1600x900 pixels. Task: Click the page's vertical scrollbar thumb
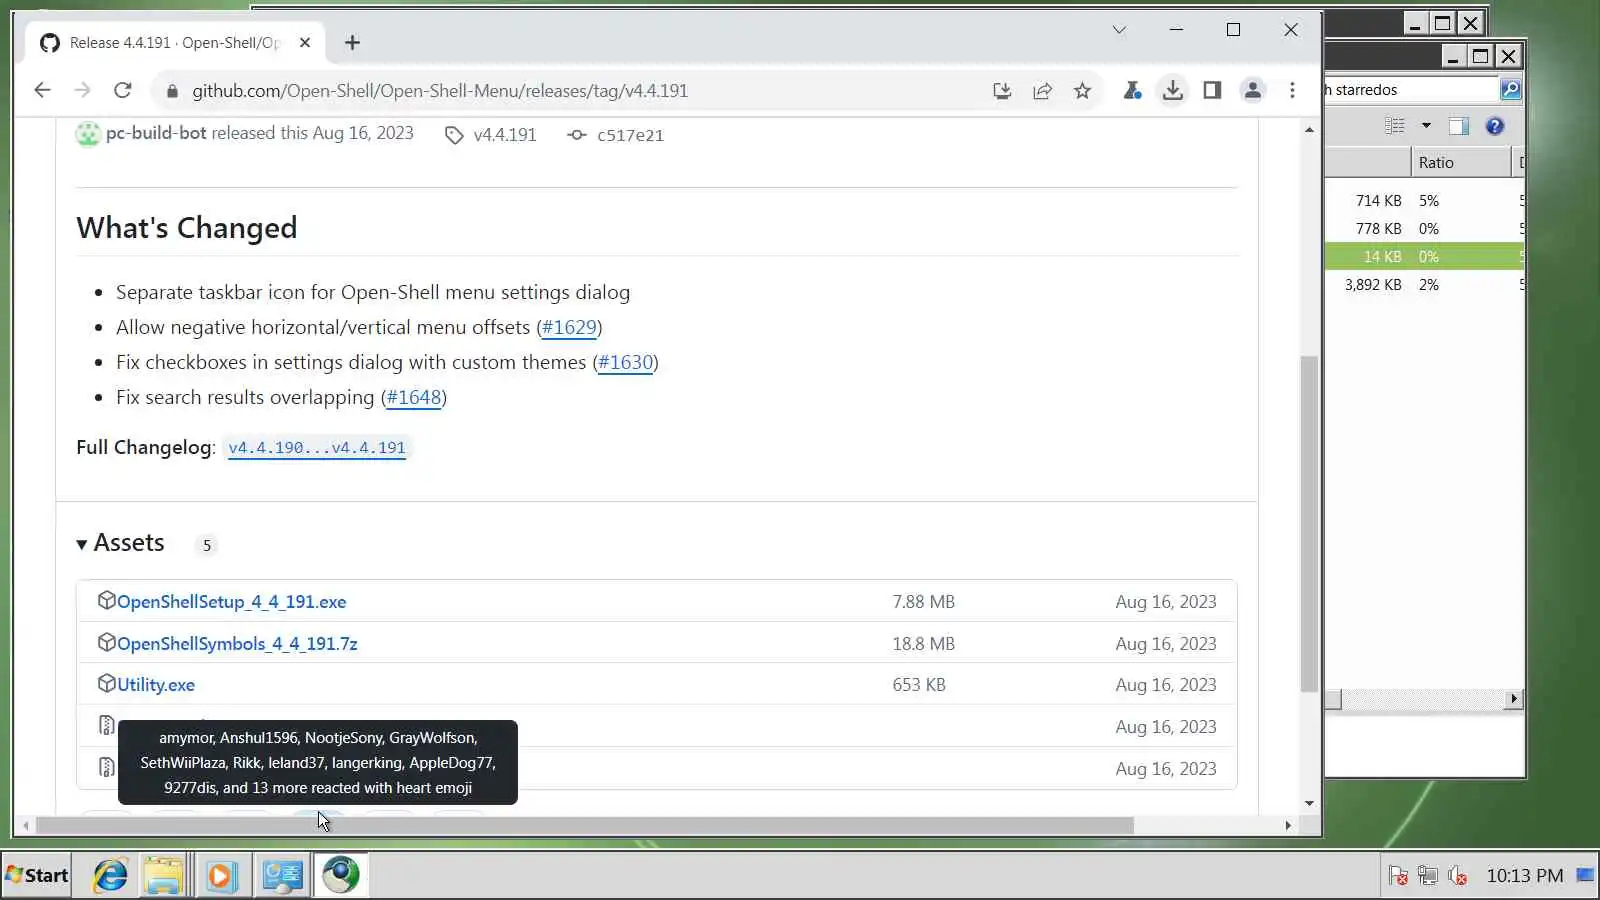coord(1309,523)
